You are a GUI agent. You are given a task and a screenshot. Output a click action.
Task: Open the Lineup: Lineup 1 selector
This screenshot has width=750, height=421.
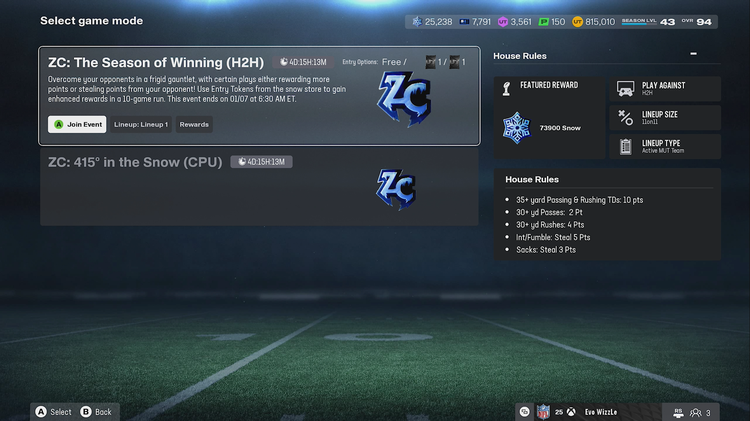(141, 124)
